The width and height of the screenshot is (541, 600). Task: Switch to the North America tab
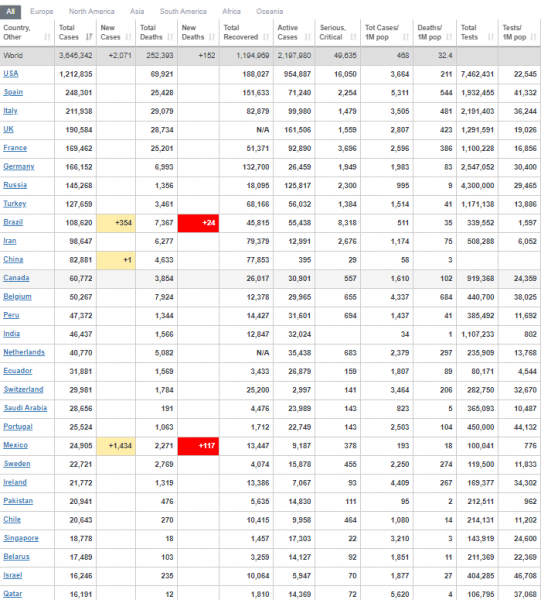point(91,11)
